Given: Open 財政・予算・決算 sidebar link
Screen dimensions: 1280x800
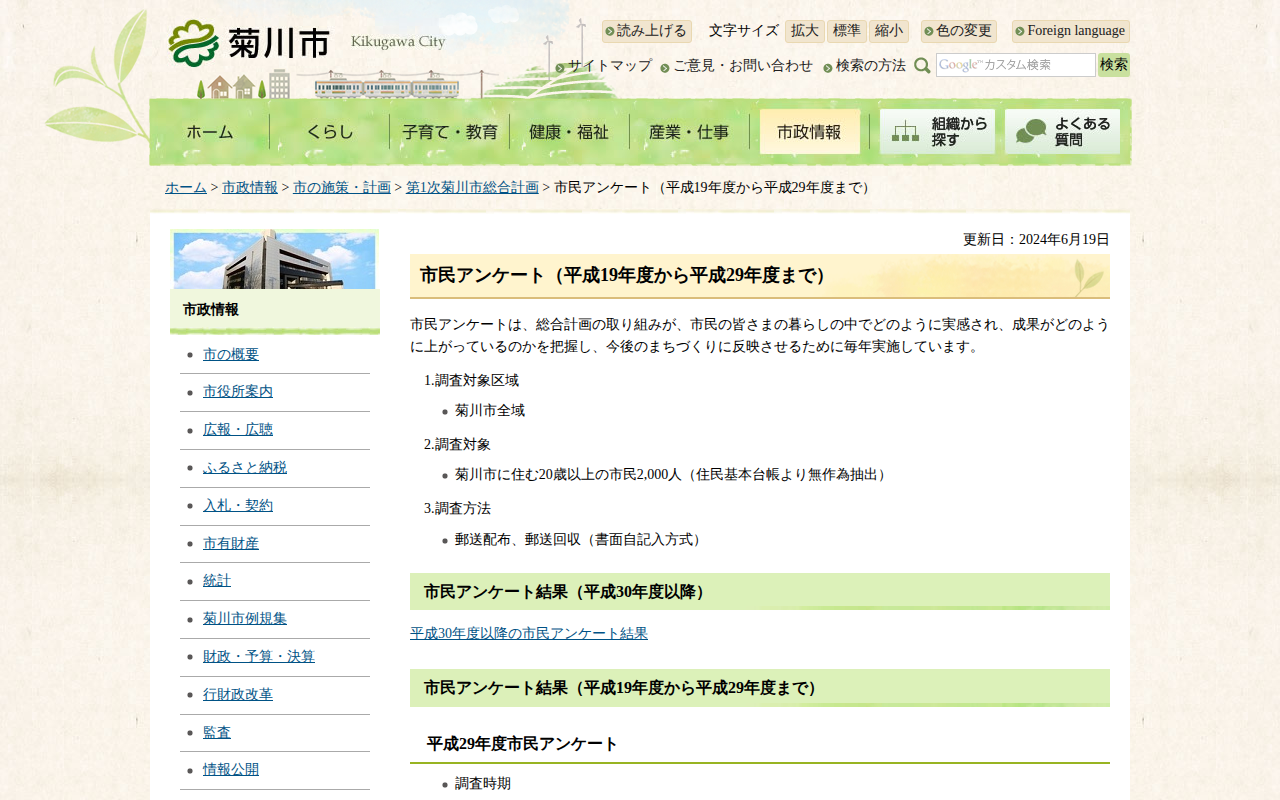Looking at the screenshot, I should click(259, 657).
